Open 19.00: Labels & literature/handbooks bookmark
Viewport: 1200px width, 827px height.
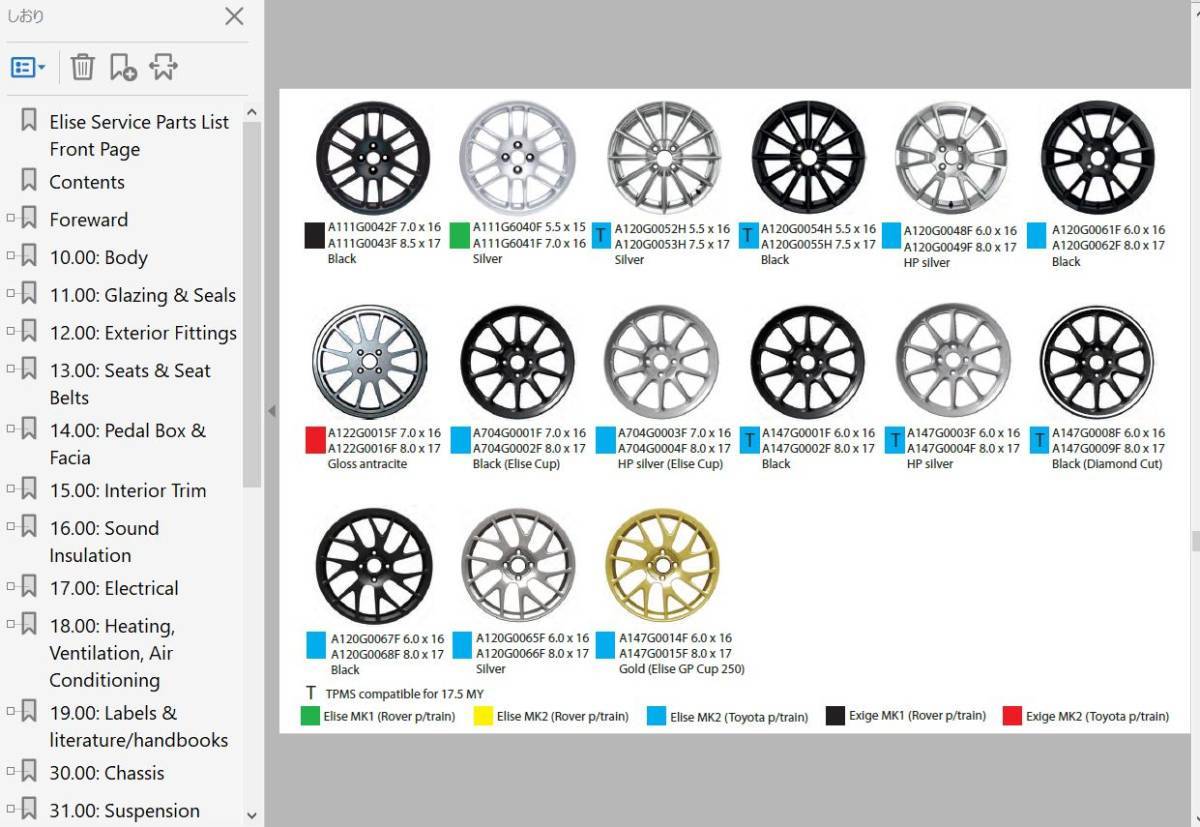coord(138,726)
